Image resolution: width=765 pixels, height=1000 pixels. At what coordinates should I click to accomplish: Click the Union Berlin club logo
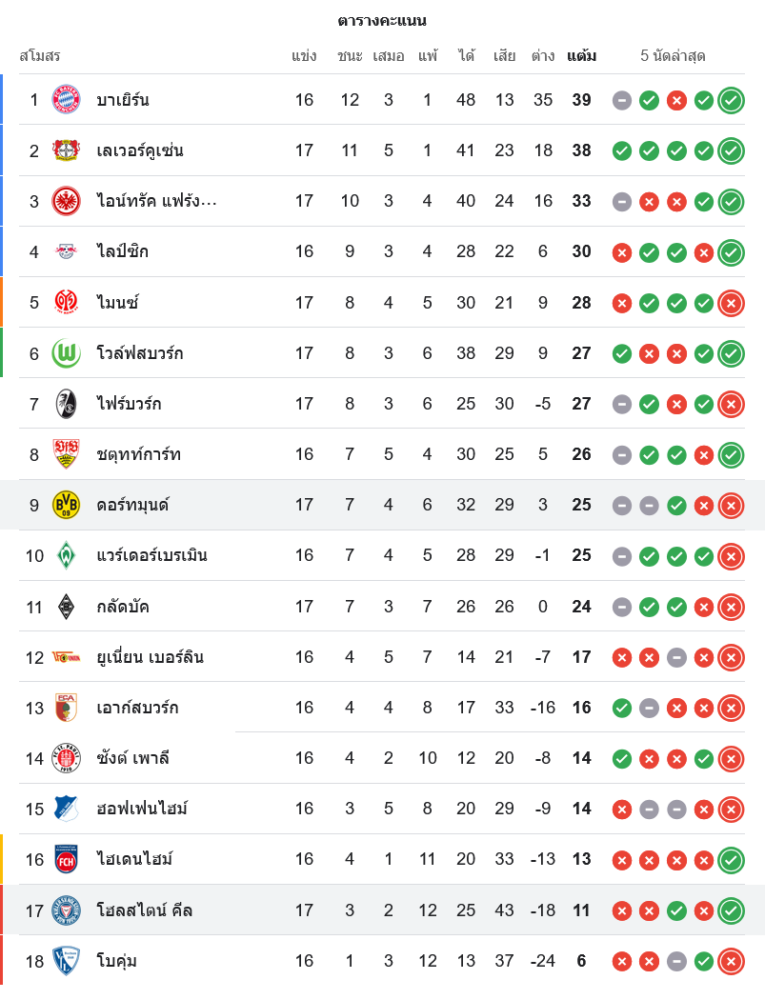click(x=66, y=657)
